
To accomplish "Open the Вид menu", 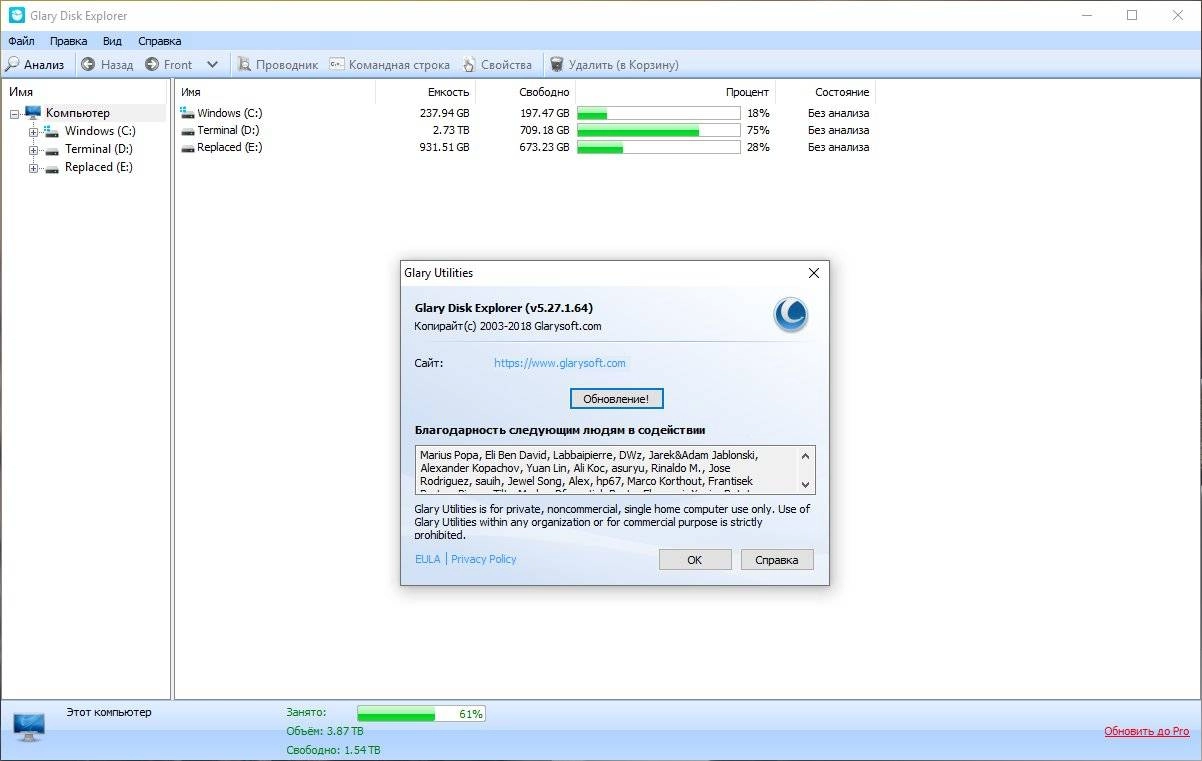I will pos(112,41).
